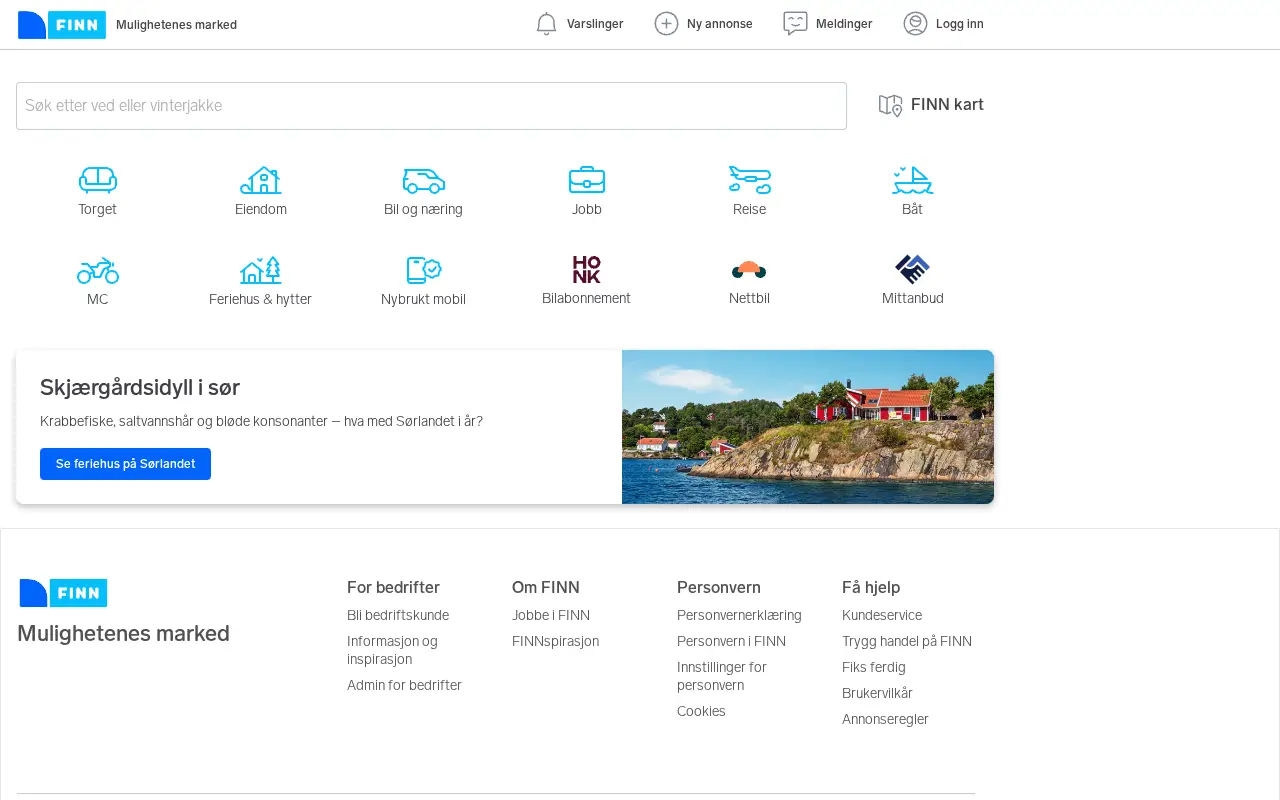Screen dimensions: 1280x800
Task: Click the 'FINNspirasjon' footer link
Action: [x=555, y=641]
